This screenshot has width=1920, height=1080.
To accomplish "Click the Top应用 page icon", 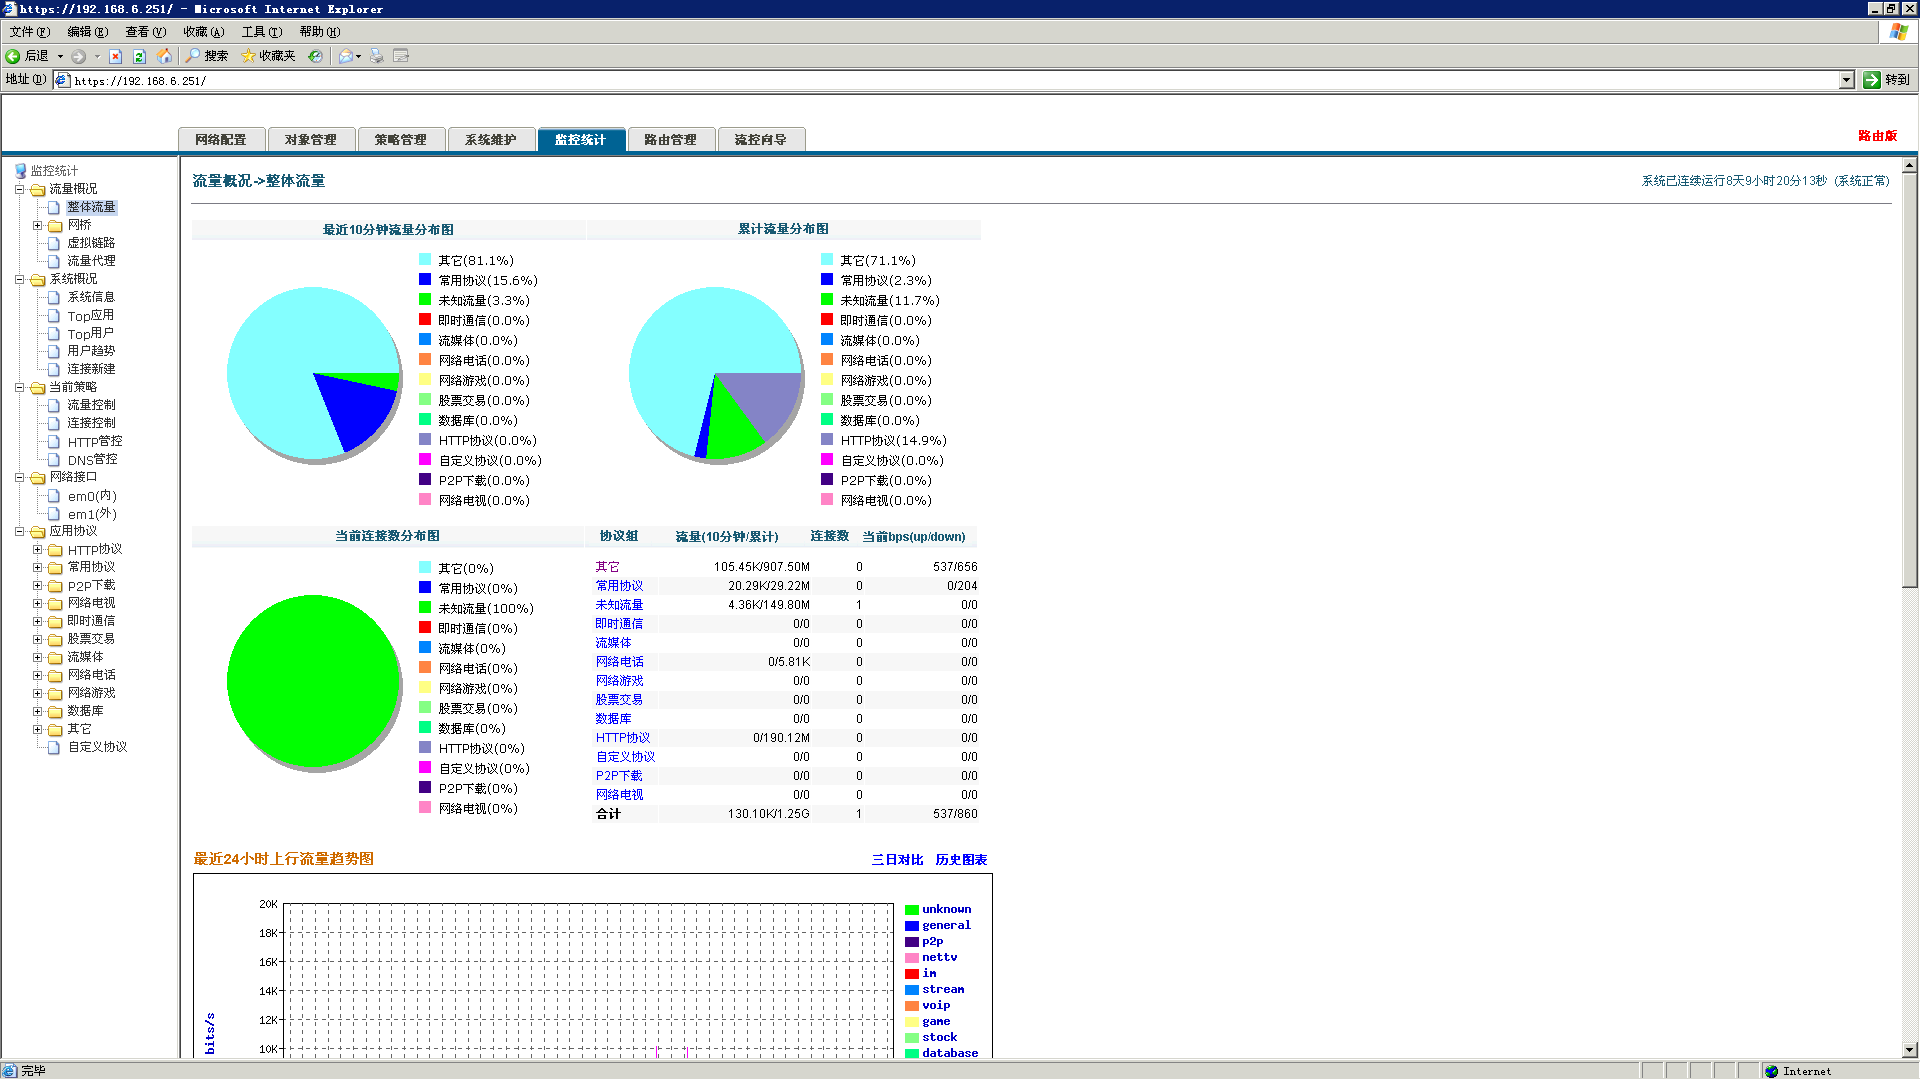I will 55,315.
